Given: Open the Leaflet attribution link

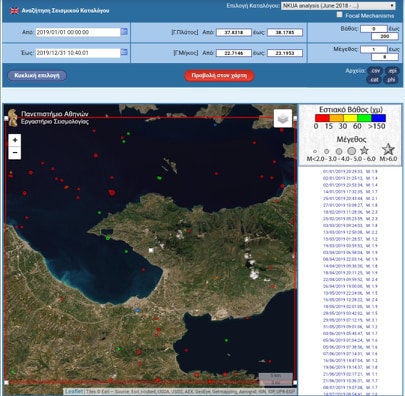Looking at the screenshot, I should pyautogui.click(x=74, y=392).
